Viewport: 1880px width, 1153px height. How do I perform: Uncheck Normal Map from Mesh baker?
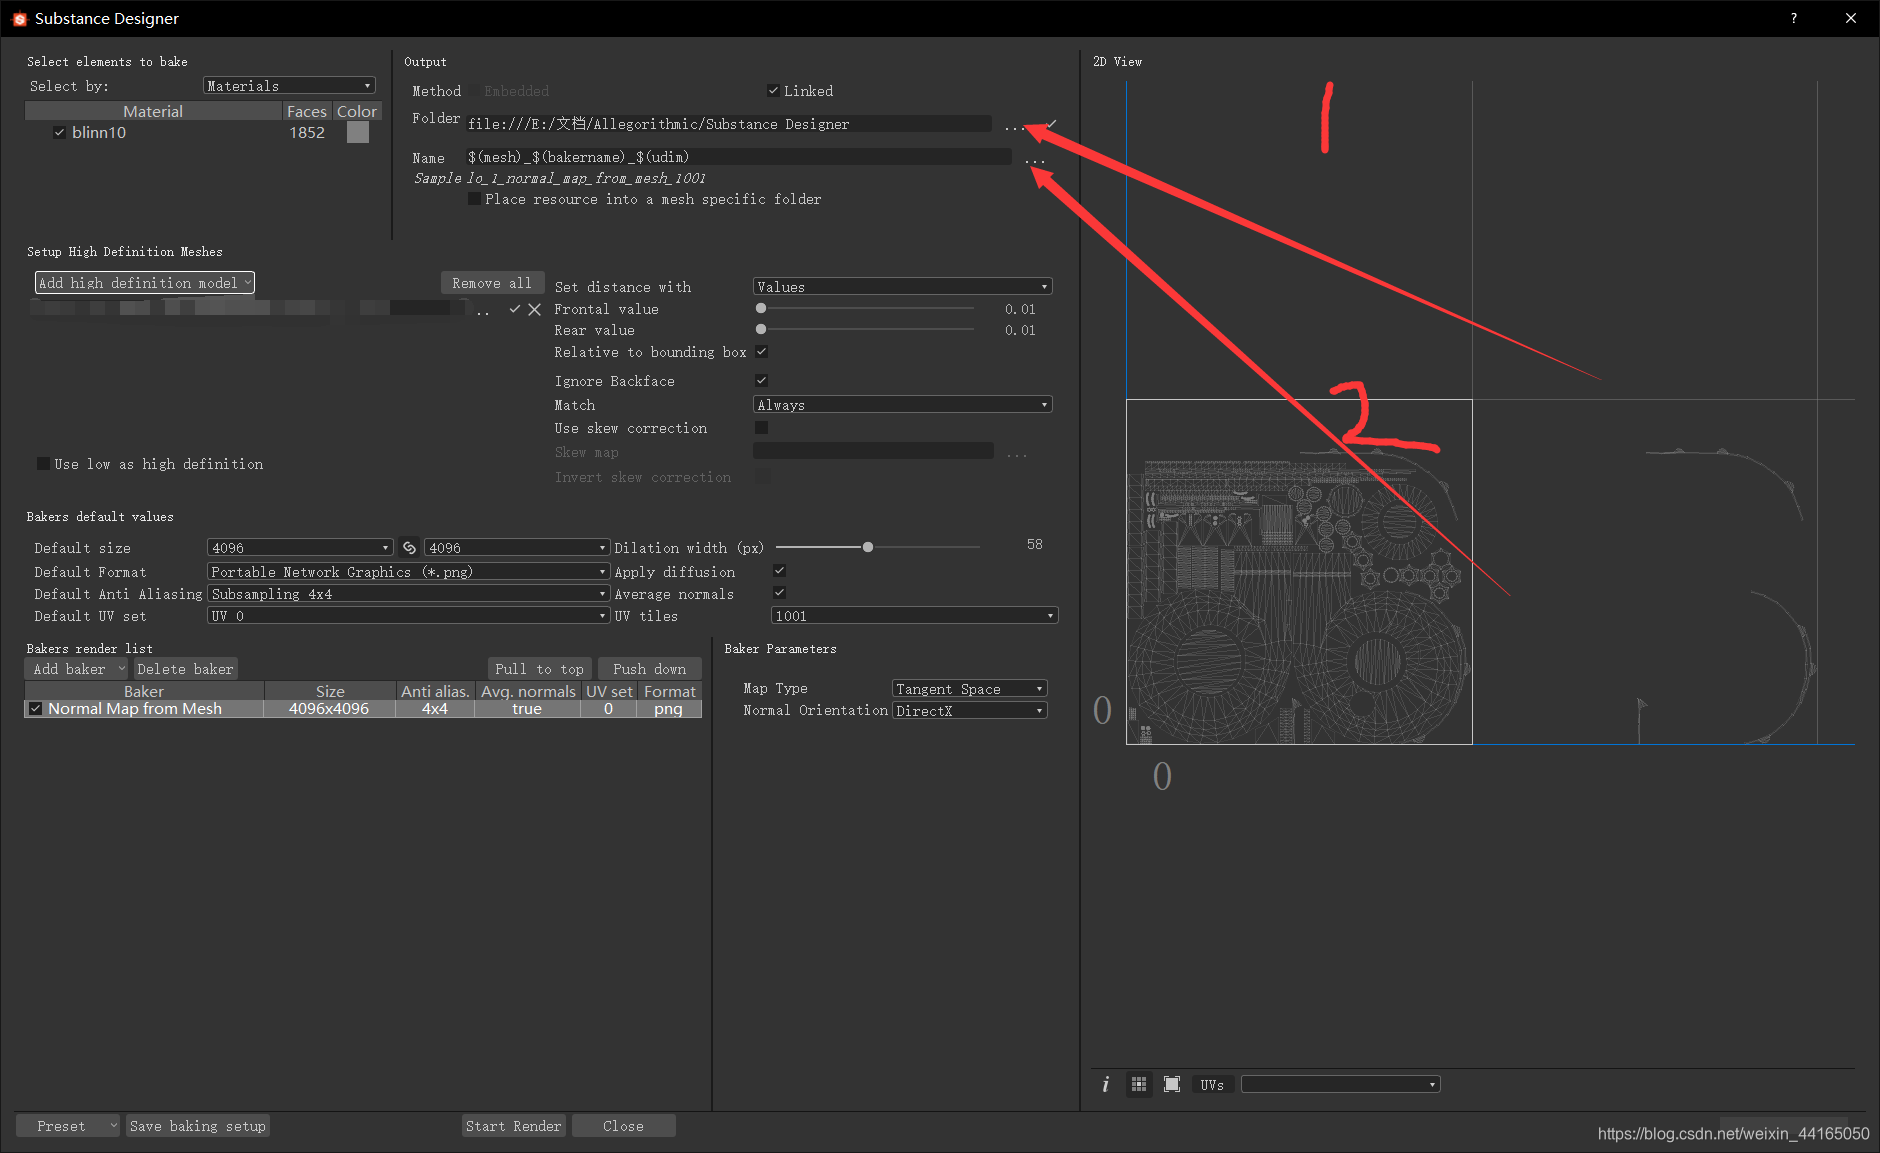(36, 709)
